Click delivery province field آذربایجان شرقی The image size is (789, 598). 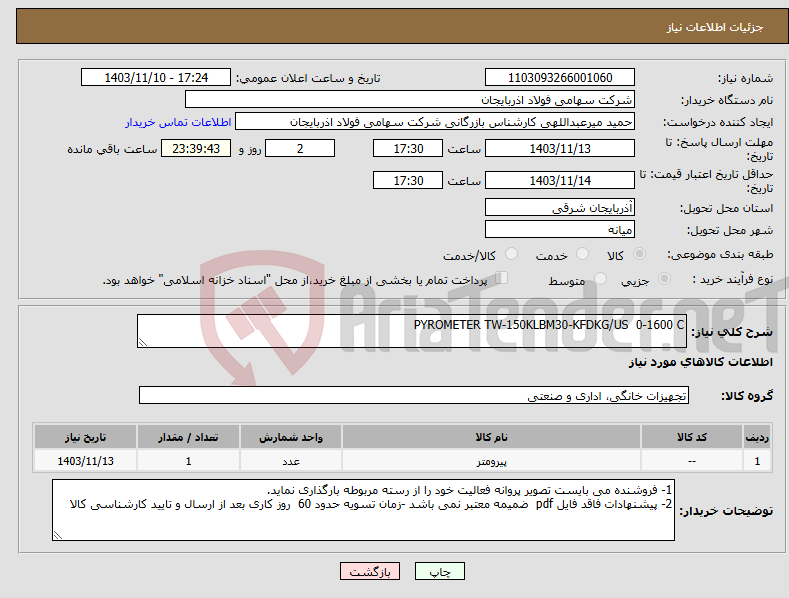tap(560, 207)
